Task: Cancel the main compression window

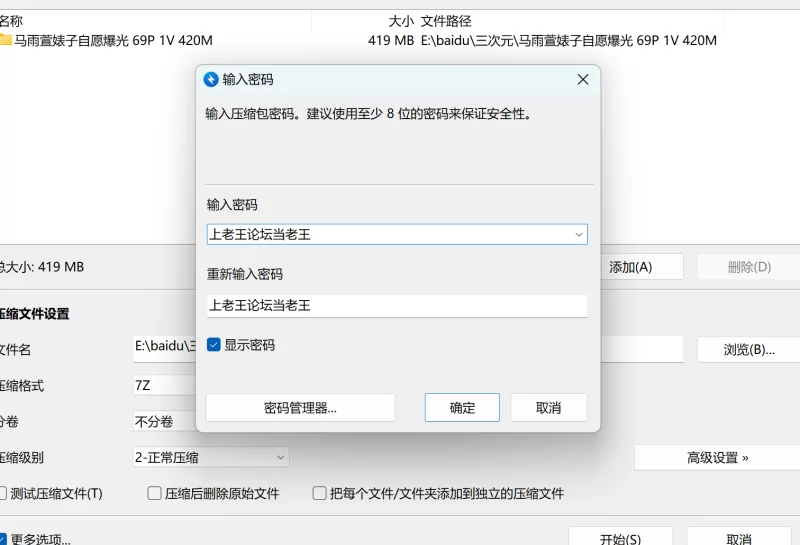Action: pyautogui.click(x=739, y=538)
